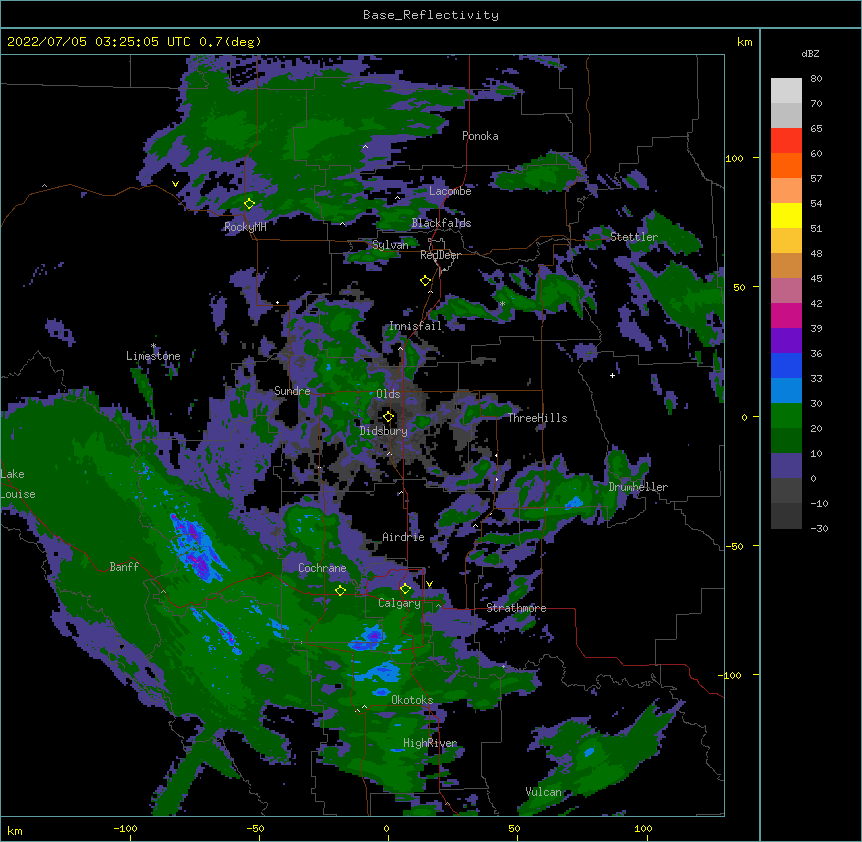Viewport: 862px width, 842px height.
Task: Click the orange 57-60 dBZ legend color
Action: coord(786,165)
